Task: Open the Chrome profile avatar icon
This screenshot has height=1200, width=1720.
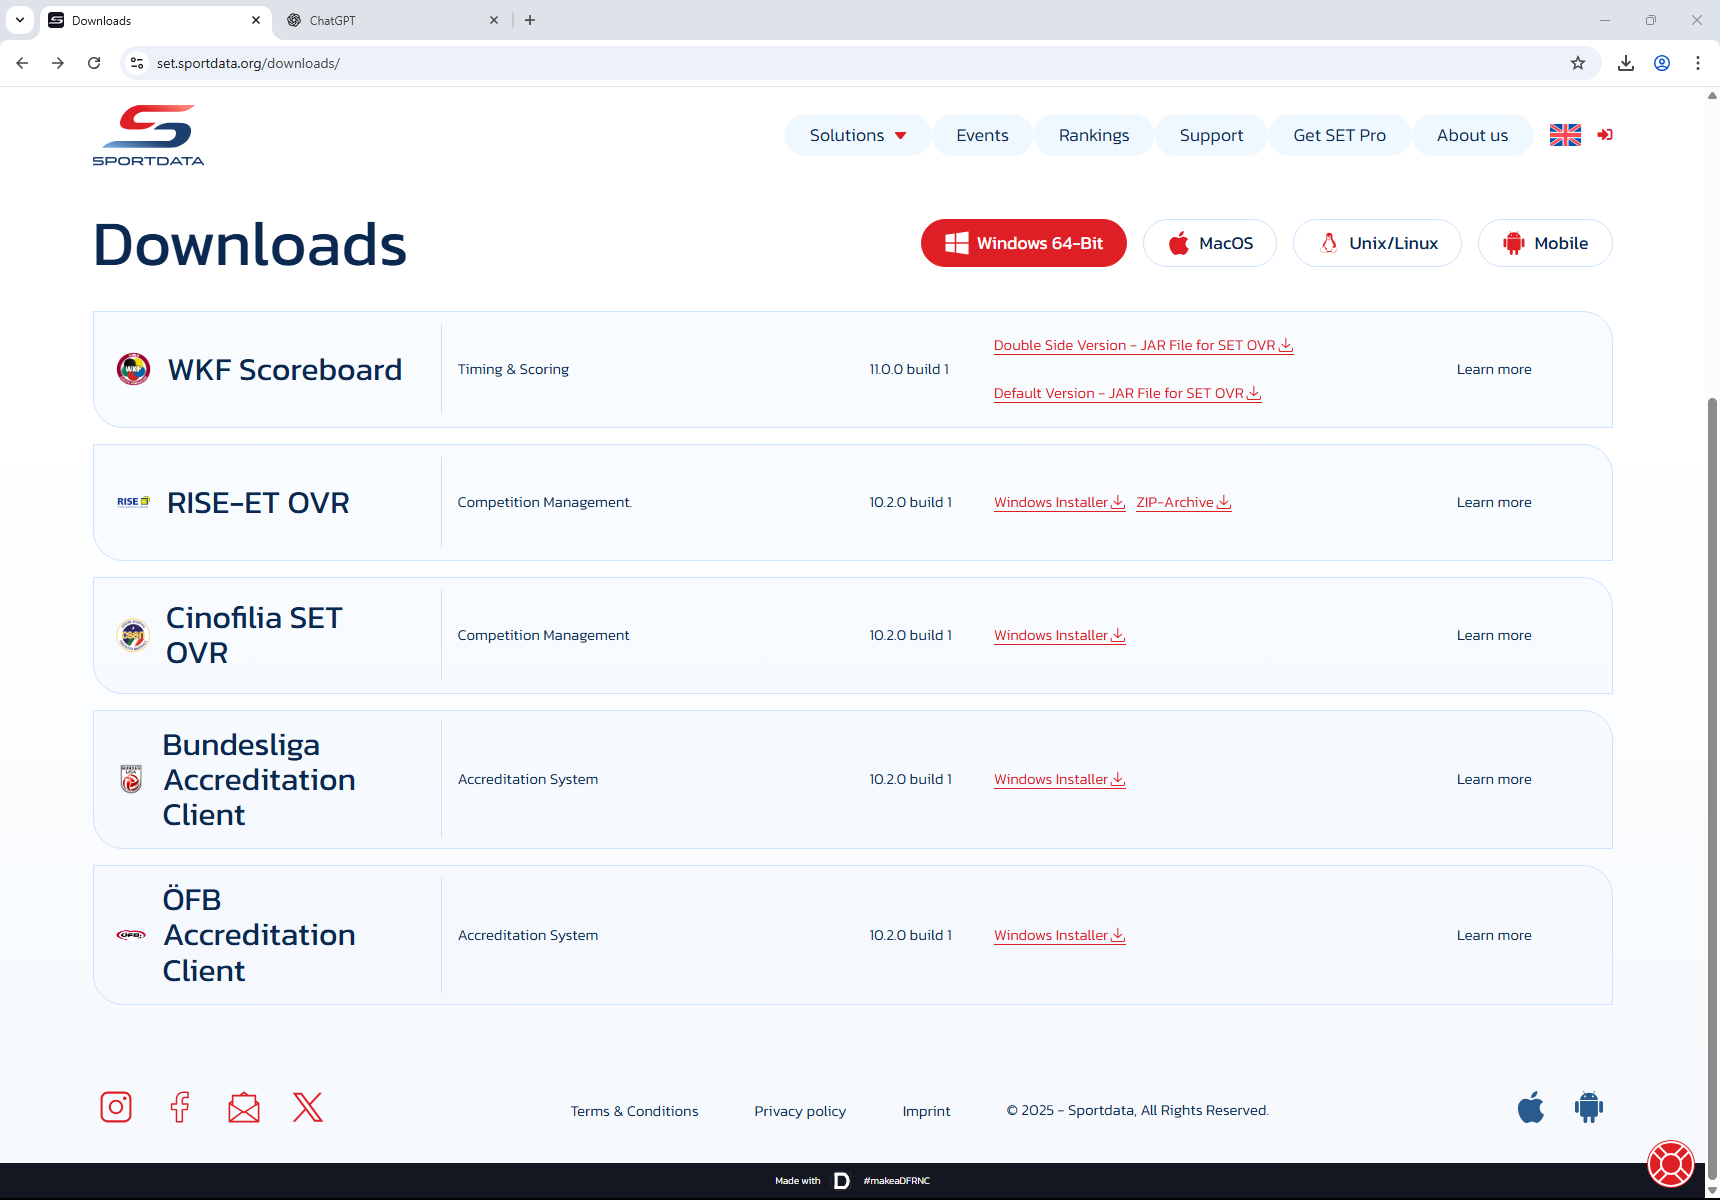Action: pos(1662,63)
